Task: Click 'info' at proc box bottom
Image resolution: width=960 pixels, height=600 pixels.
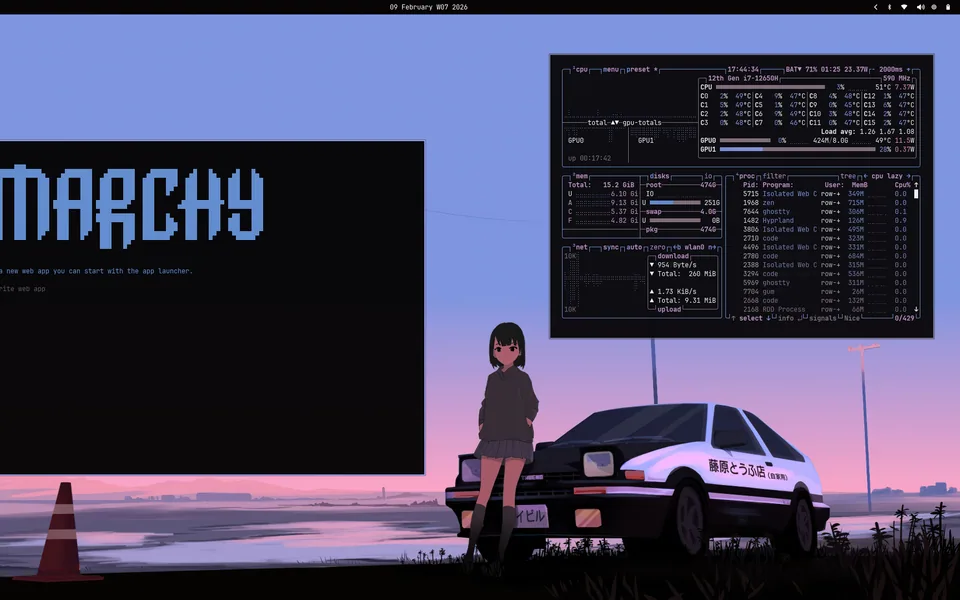Action: click(786, 318)
